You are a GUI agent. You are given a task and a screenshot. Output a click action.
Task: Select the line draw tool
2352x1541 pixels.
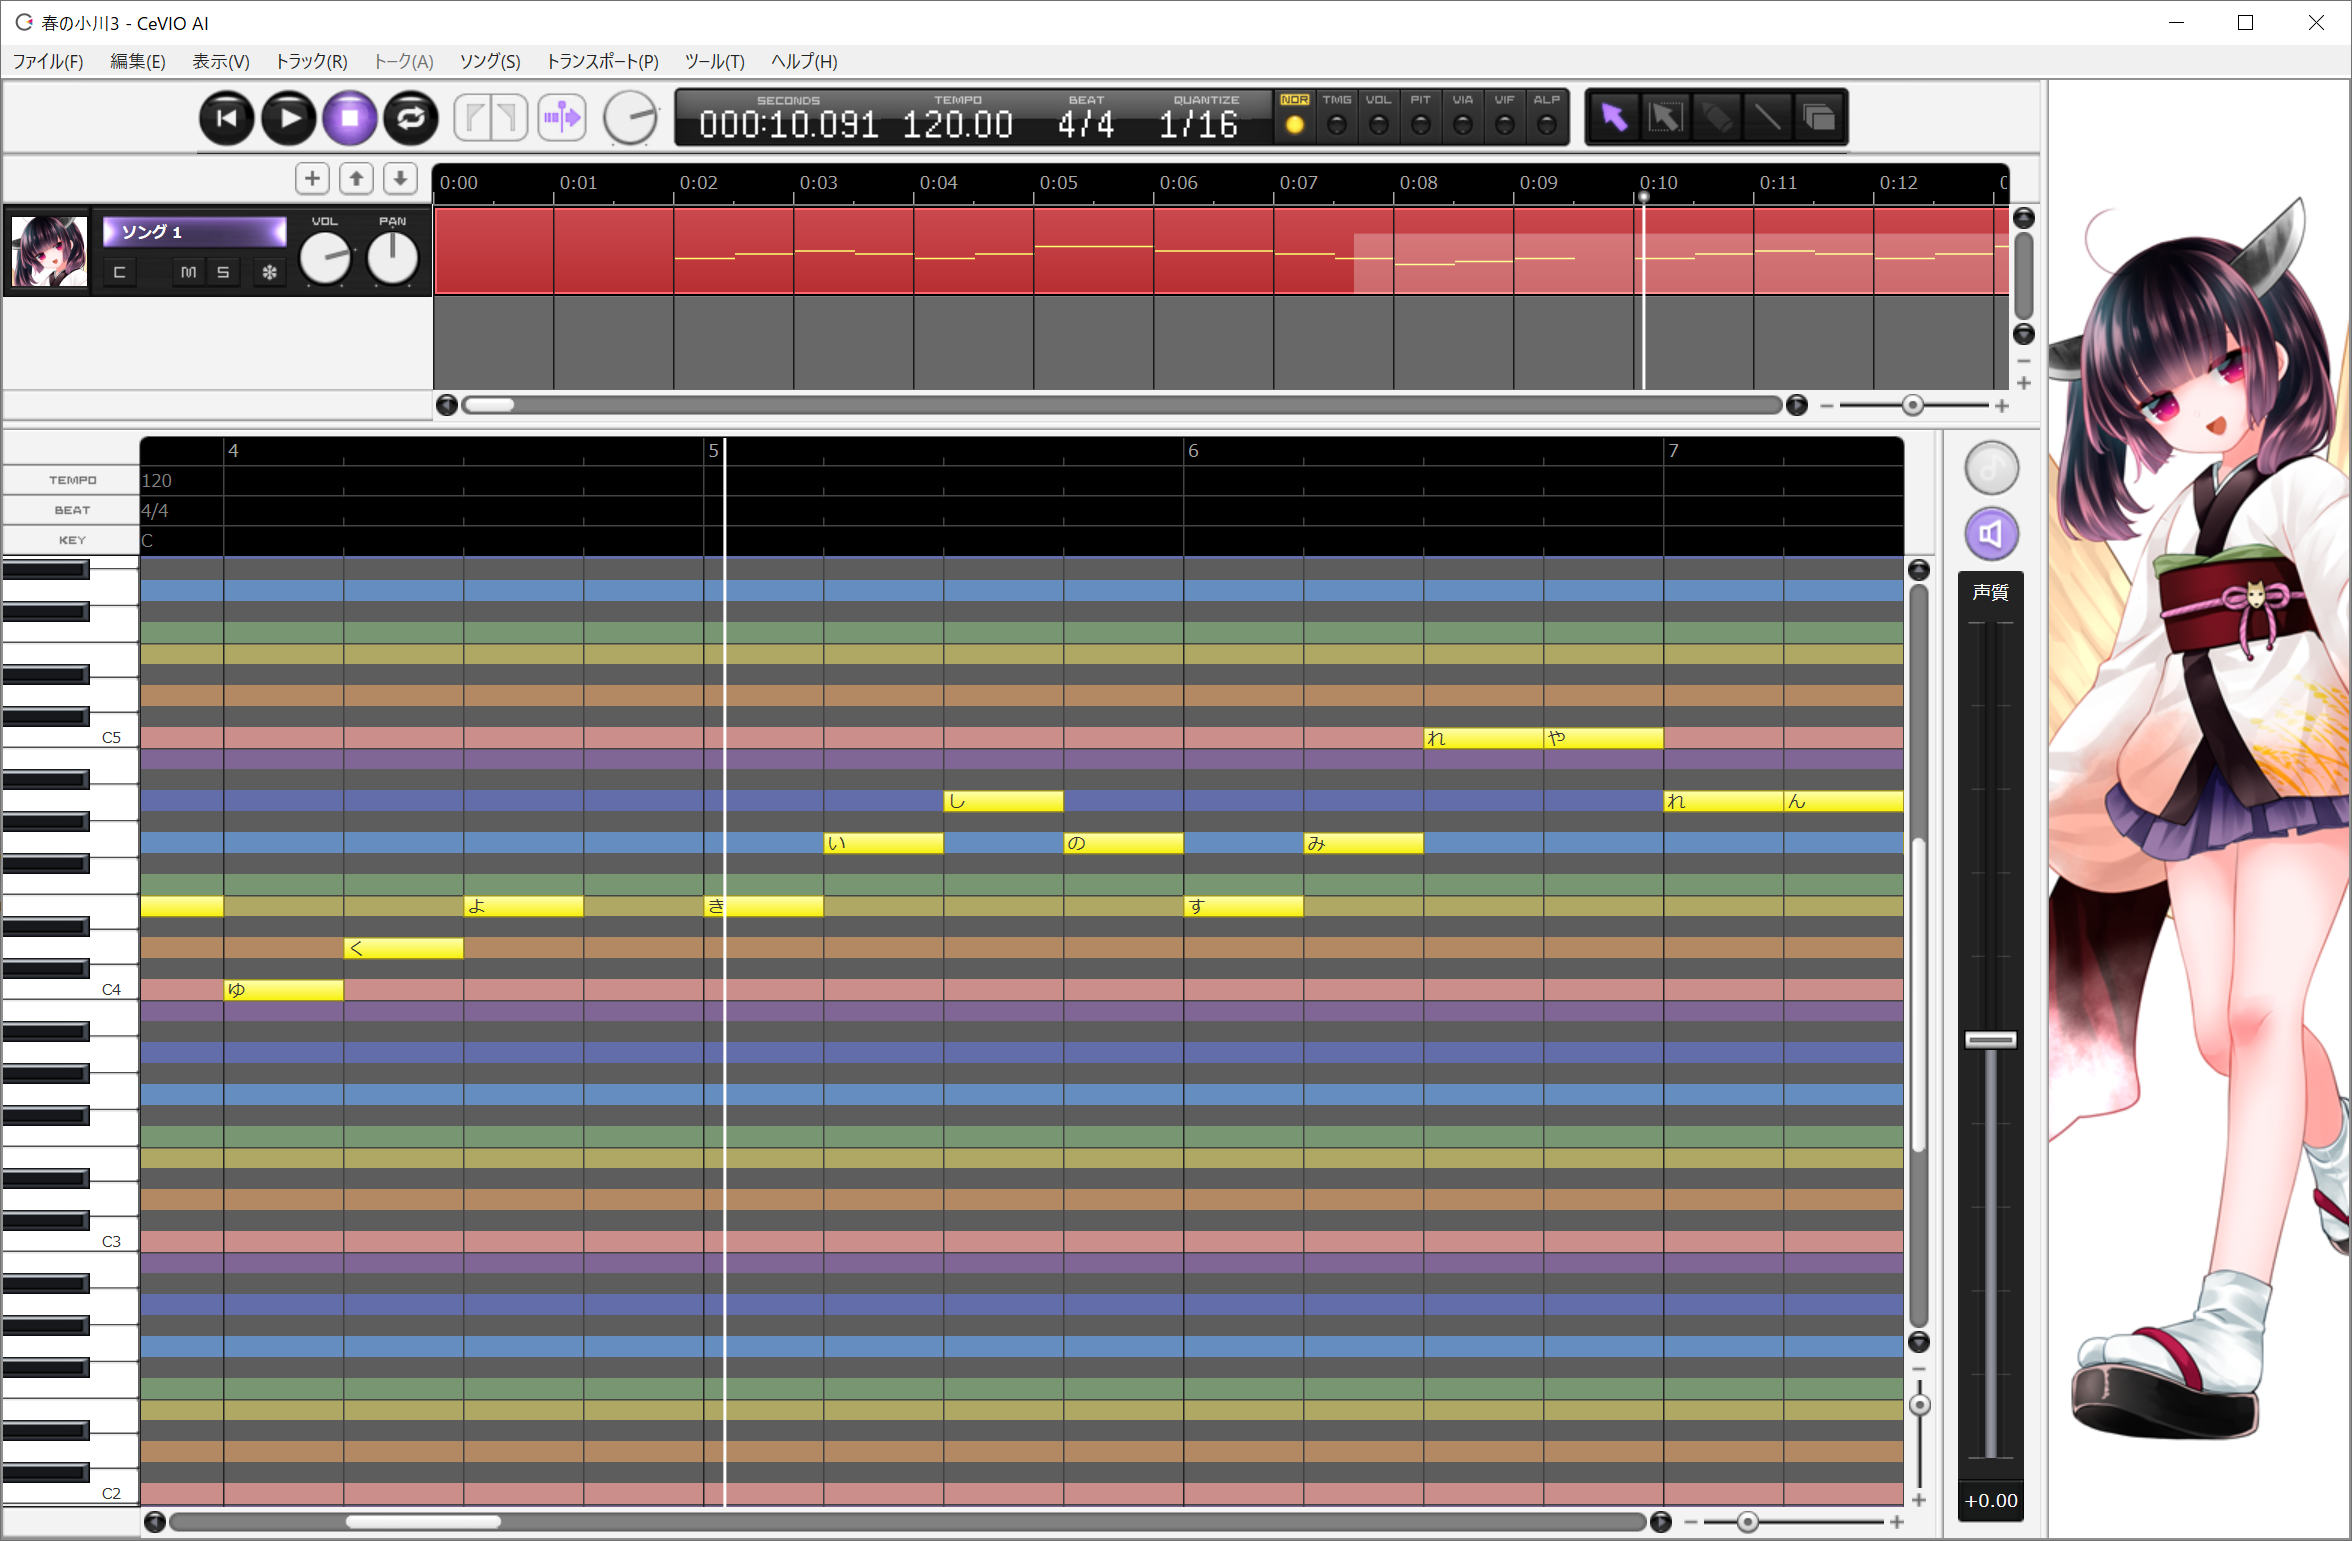click(1767, 118)
